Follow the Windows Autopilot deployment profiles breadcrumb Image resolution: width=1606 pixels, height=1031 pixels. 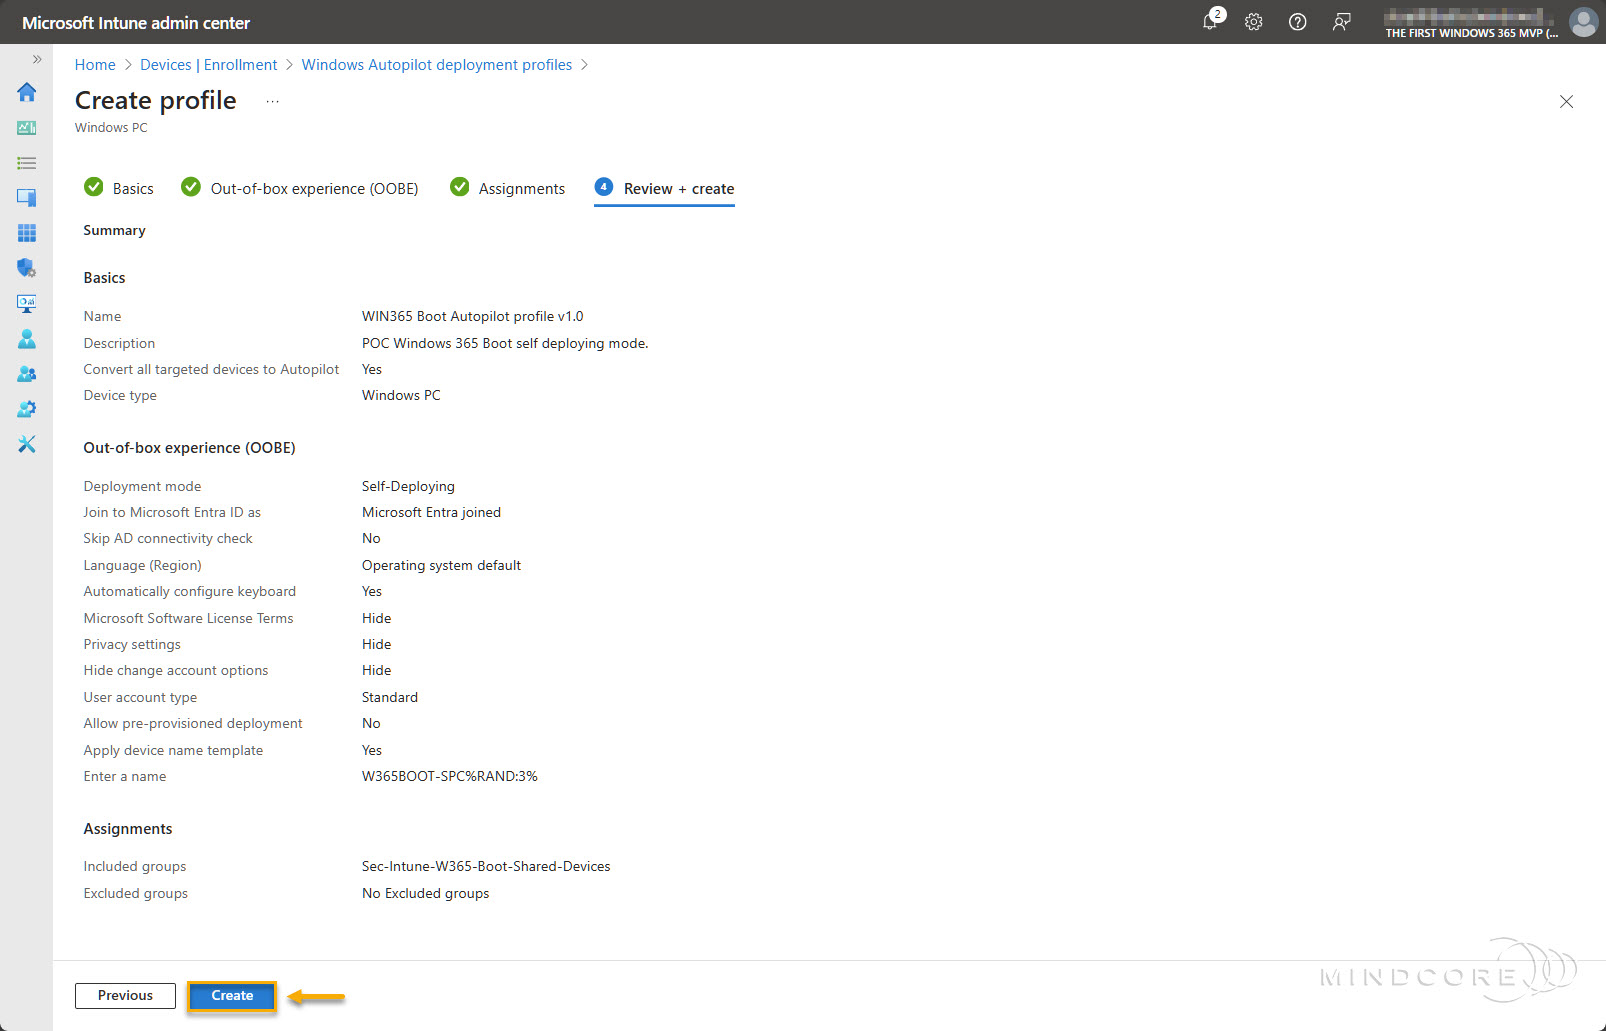437,65
